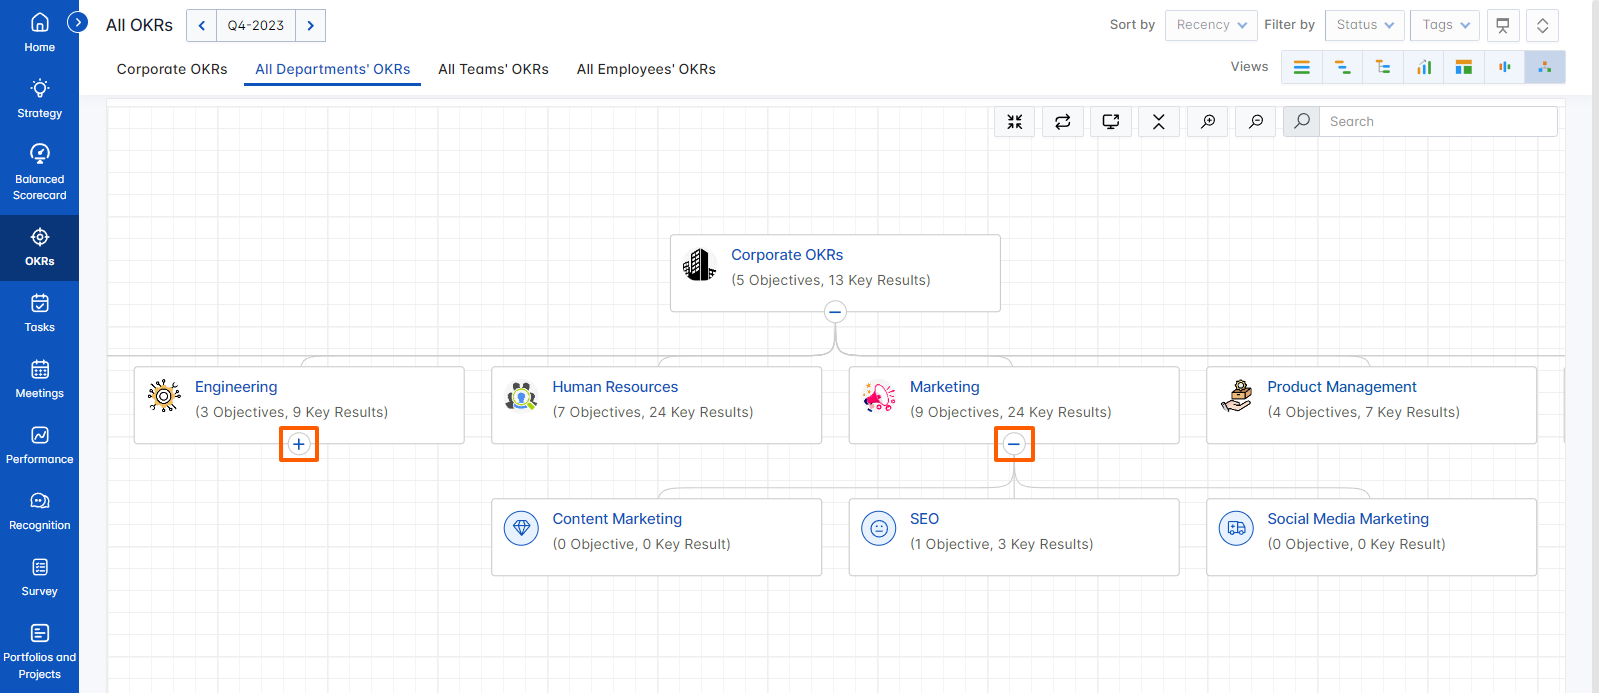Click the search magnifier button
Viewport: 1599px width, 693px height.
[x=1301, y=121]
